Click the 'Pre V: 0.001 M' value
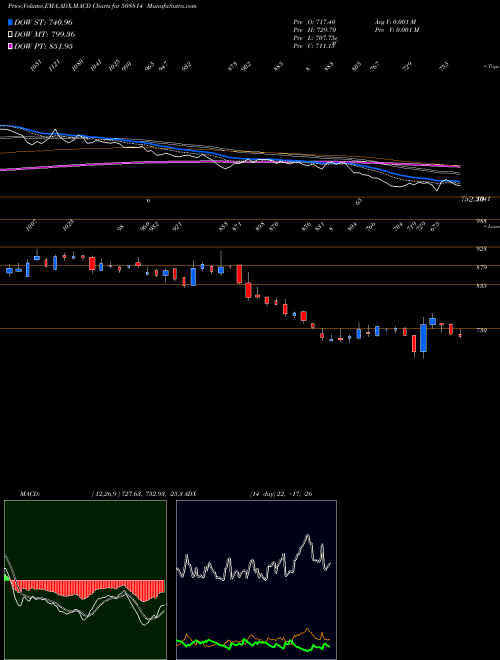The height and width of the screenshot is (660, 500). [397, 30]
